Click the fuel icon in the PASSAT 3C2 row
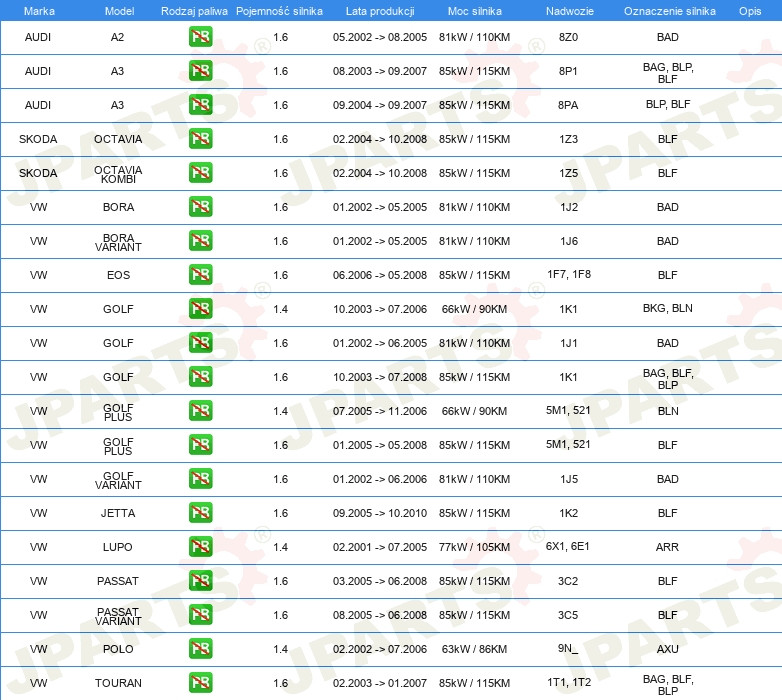The width and height of the screenshot is (782, 700). pos(200,581)
